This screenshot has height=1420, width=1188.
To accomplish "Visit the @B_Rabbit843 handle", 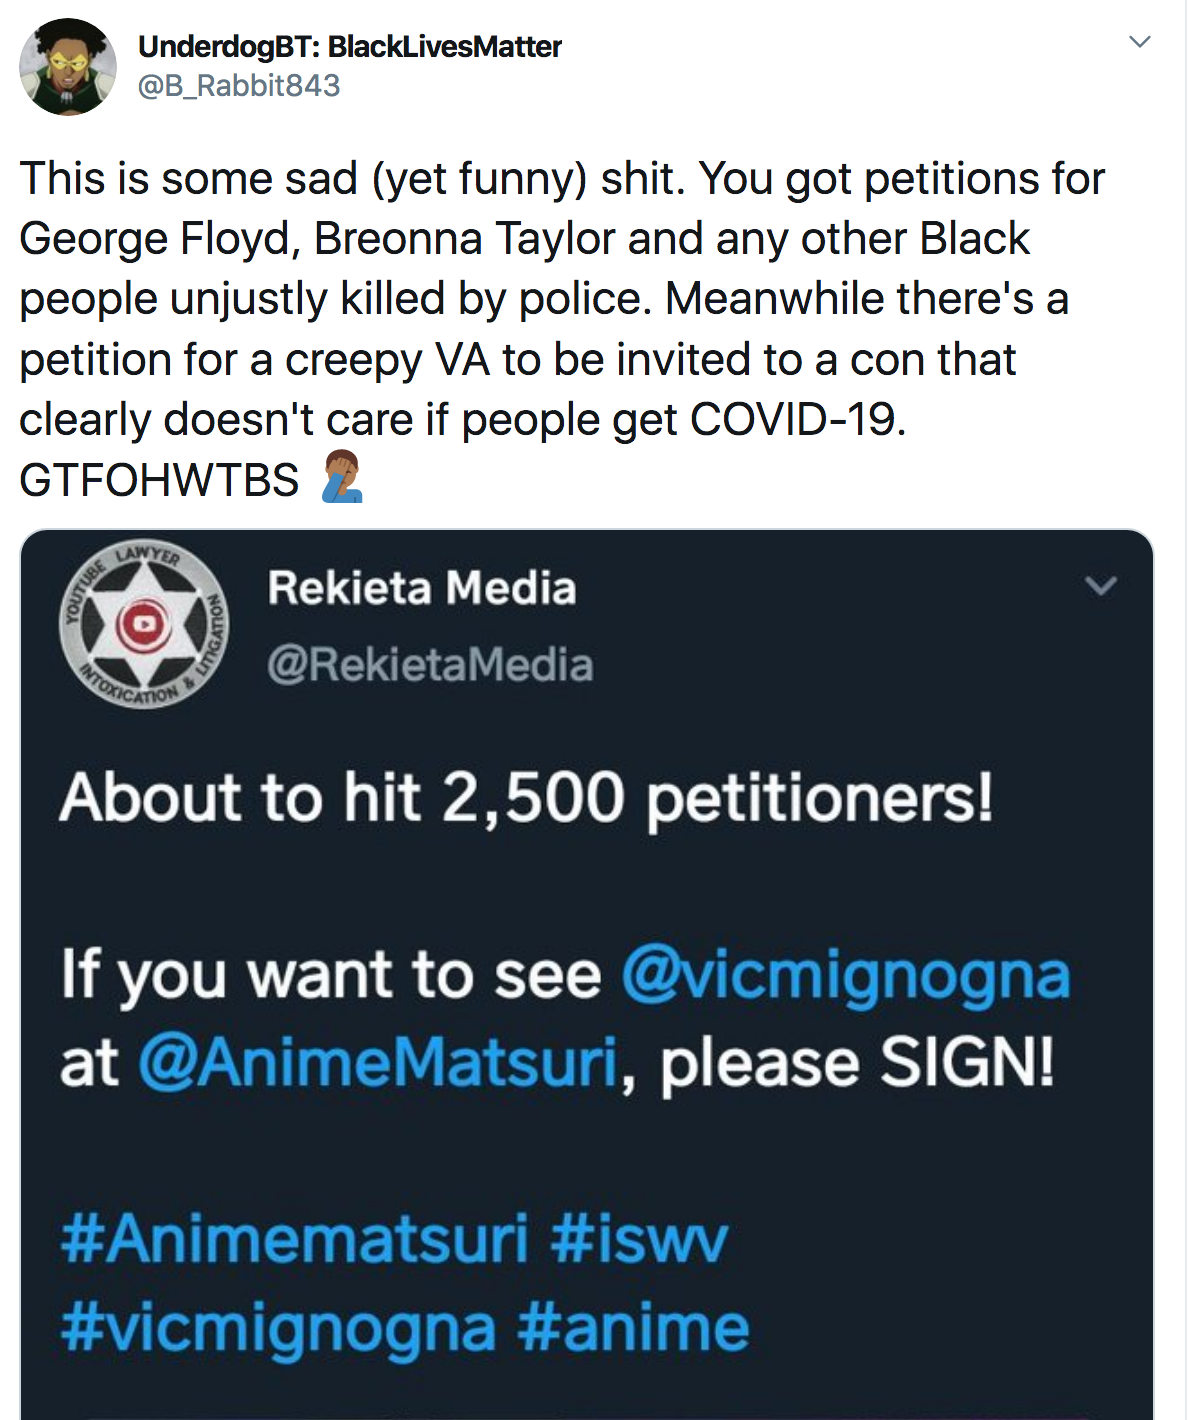I will (x=239, y=86).
